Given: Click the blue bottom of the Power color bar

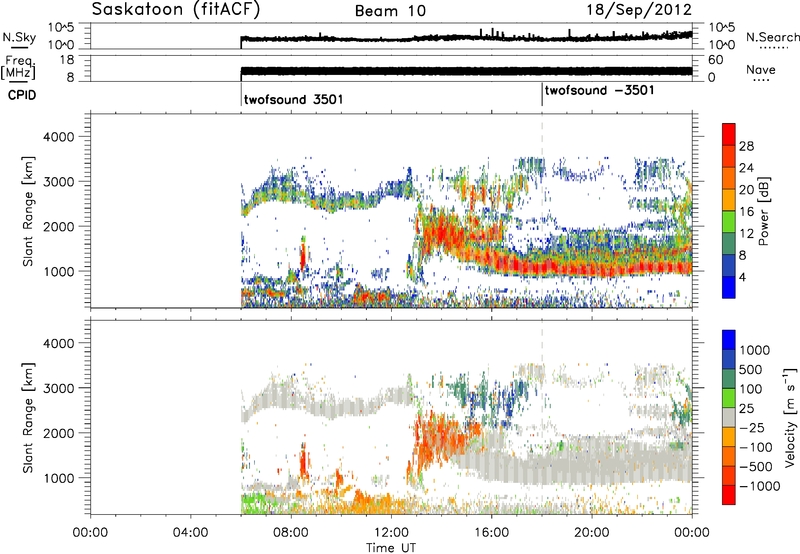Looking at the screenshot, I should (729, 287).
